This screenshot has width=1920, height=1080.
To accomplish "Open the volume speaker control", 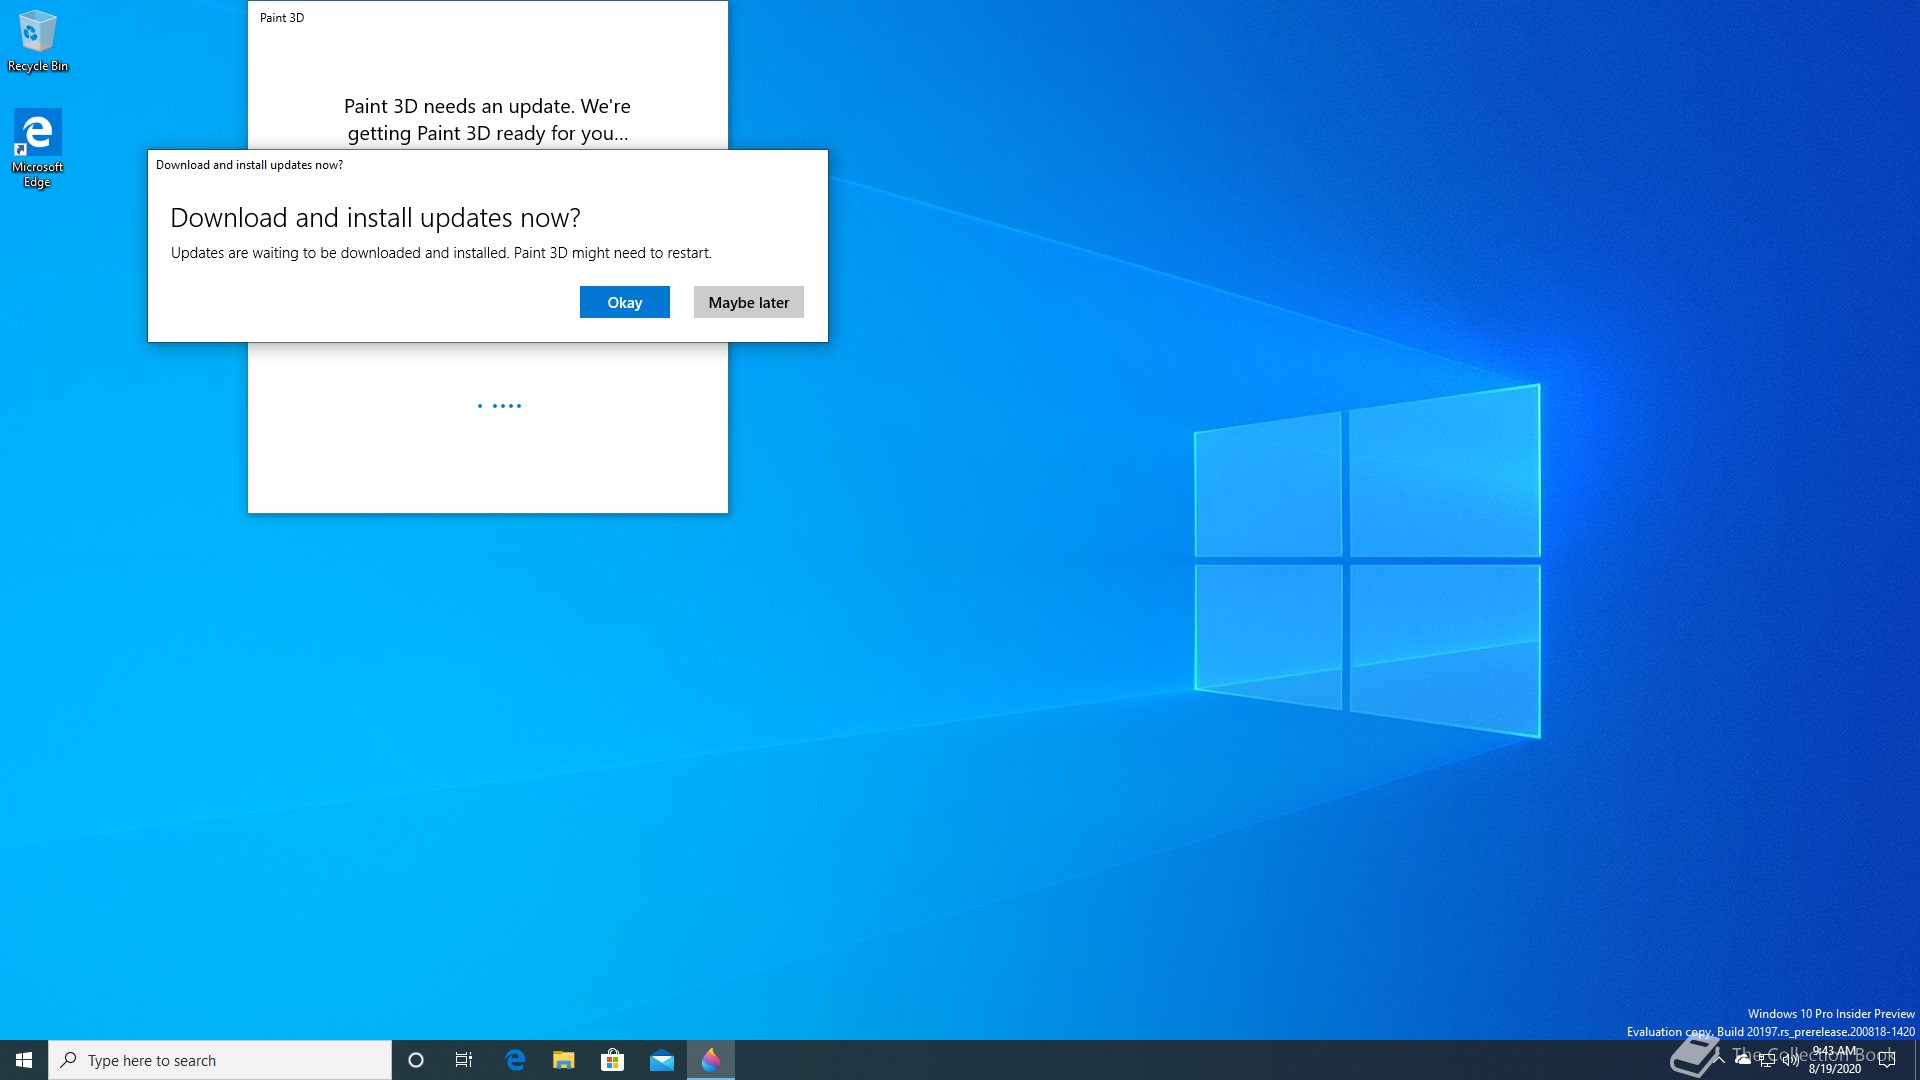I will tap(1791, 1060).
